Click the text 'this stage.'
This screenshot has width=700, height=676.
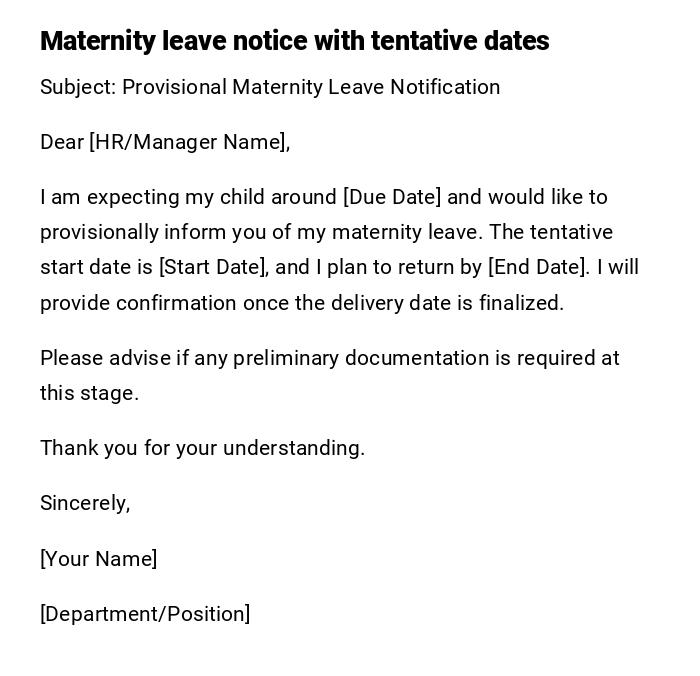pos(89,393)
